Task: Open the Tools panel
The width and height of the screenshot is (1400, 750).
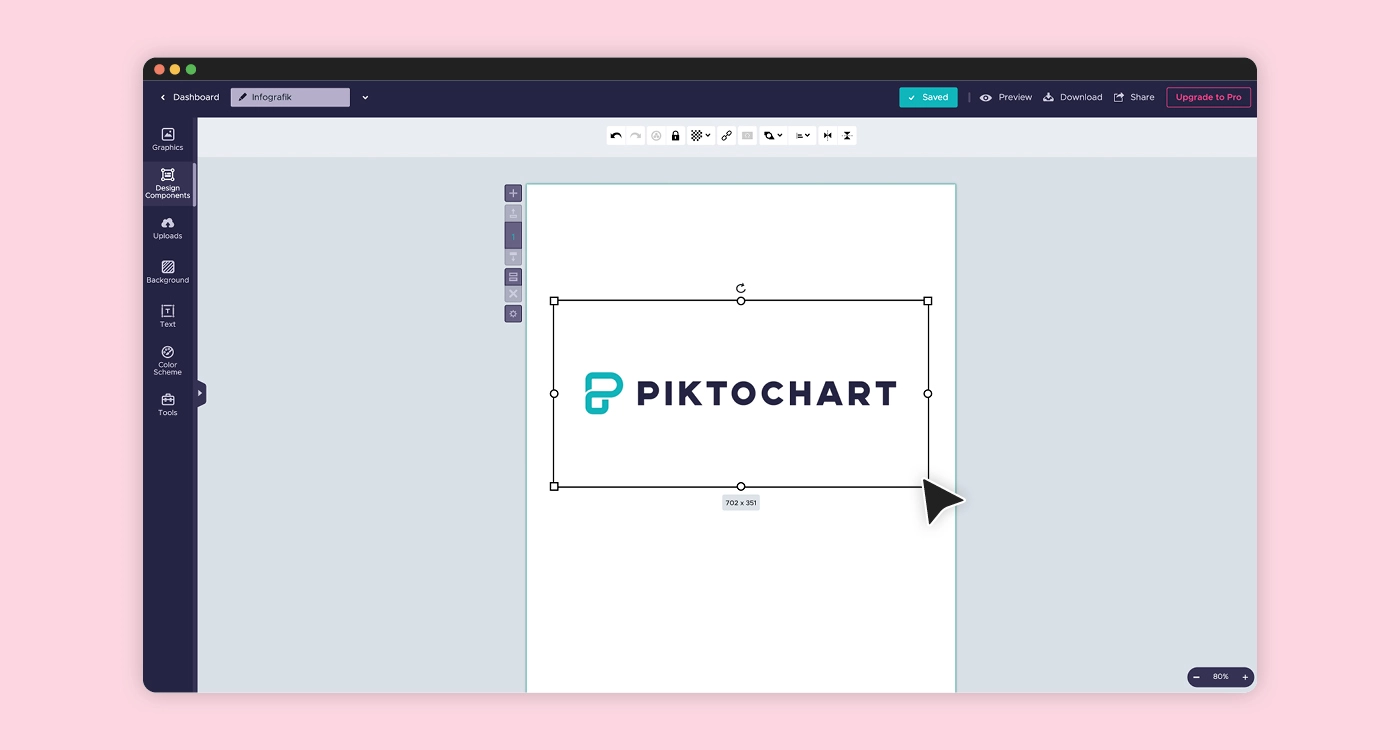Action: pyautogui.click(x=168, y=404)
